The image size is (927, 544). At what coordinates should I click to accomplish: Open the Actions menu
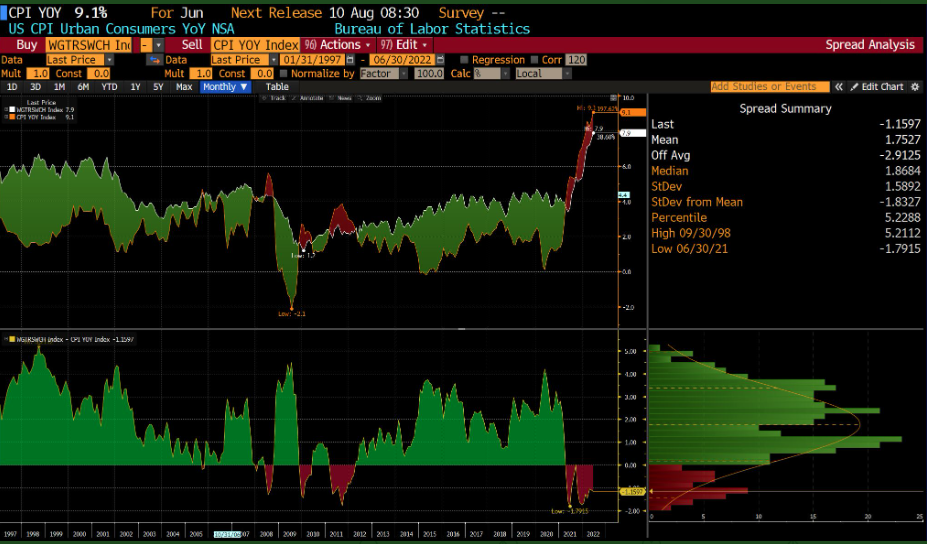(x=340, y=45)
